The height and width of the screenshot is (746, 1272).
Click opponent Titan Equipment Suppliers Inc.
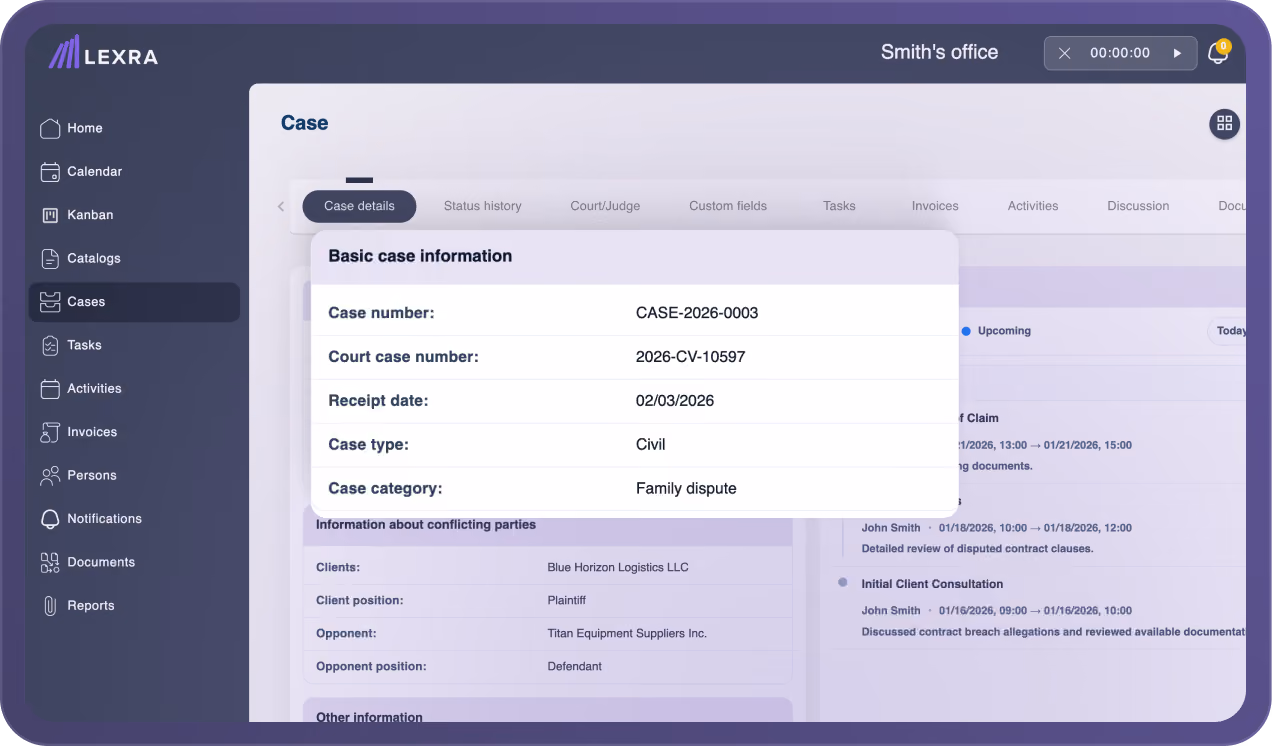627,633
